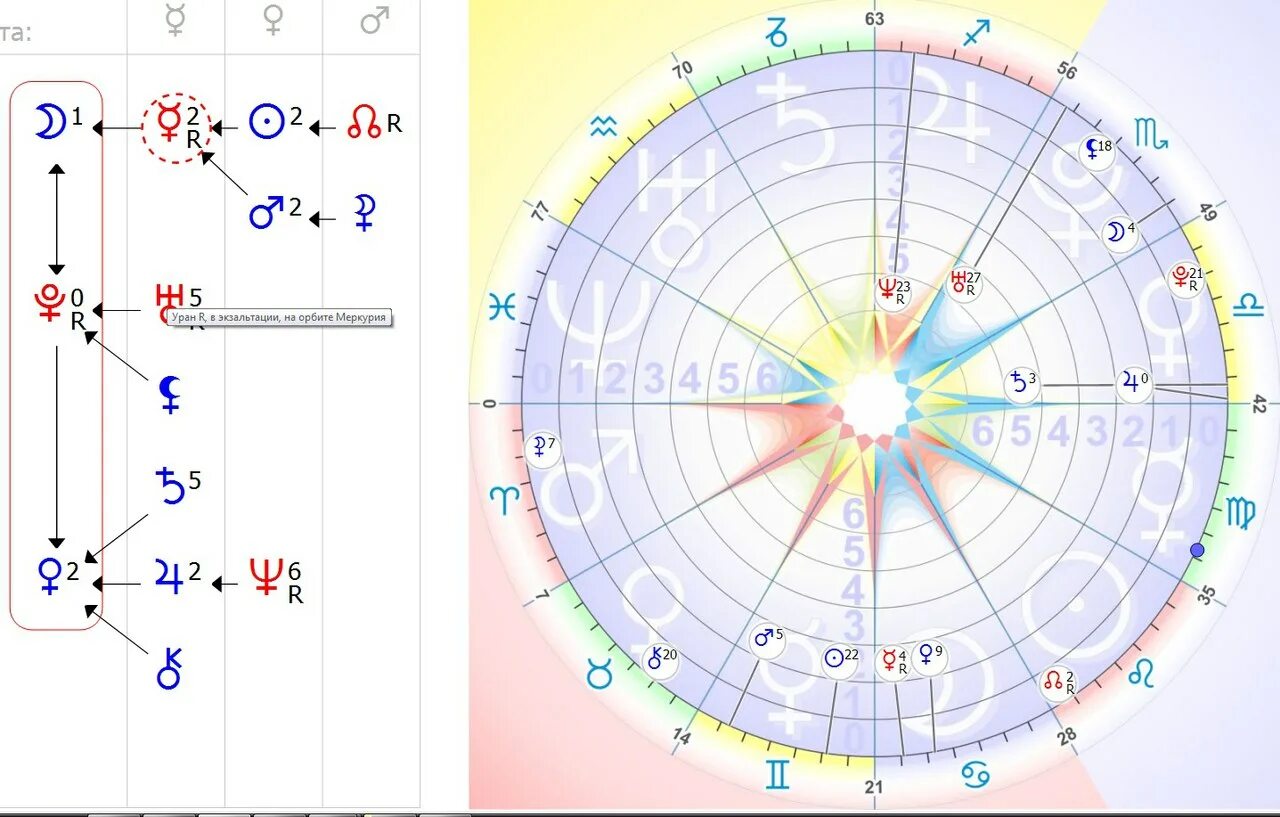Click the age label 56 on the wheel rim
The width and height of the screenshot is (1280, 817).
(x=1067, y=71)
